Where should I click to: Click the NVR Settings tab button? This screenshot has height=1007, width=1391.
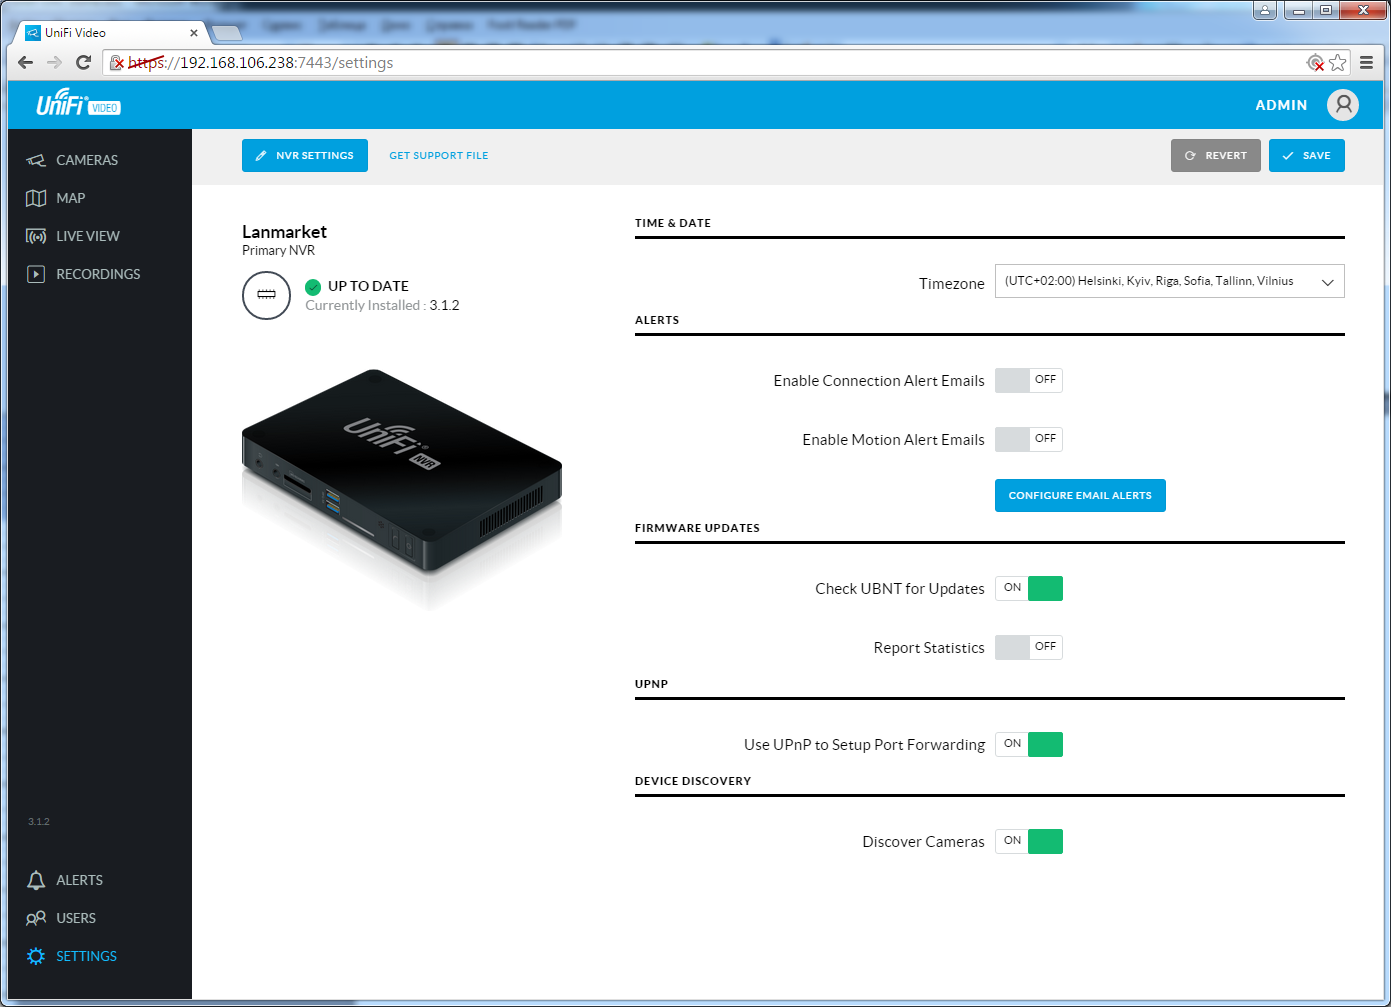[x=305, y=156]
